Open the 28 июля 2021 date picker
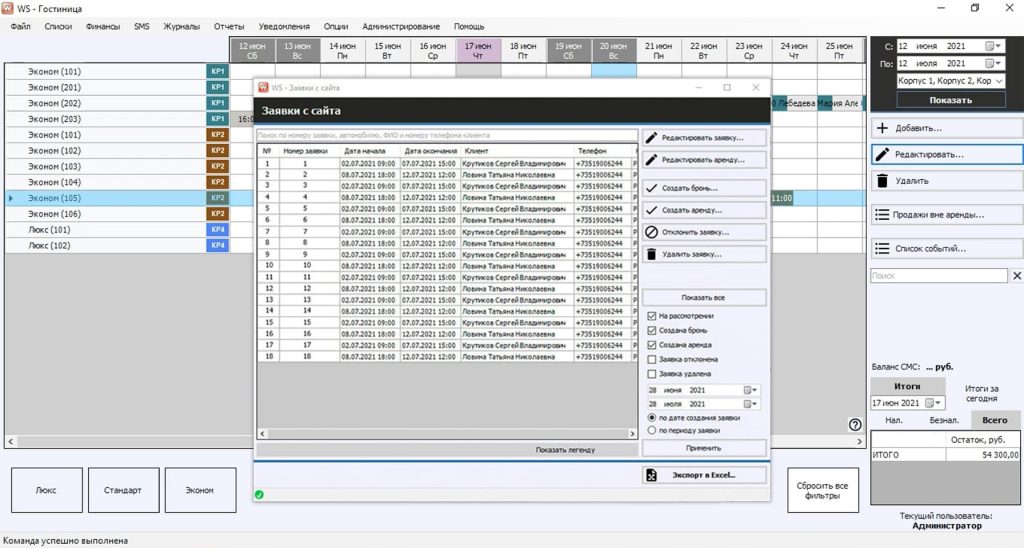Image resolution: width=1024 pixels, height=548 pixels. point(750,404)
